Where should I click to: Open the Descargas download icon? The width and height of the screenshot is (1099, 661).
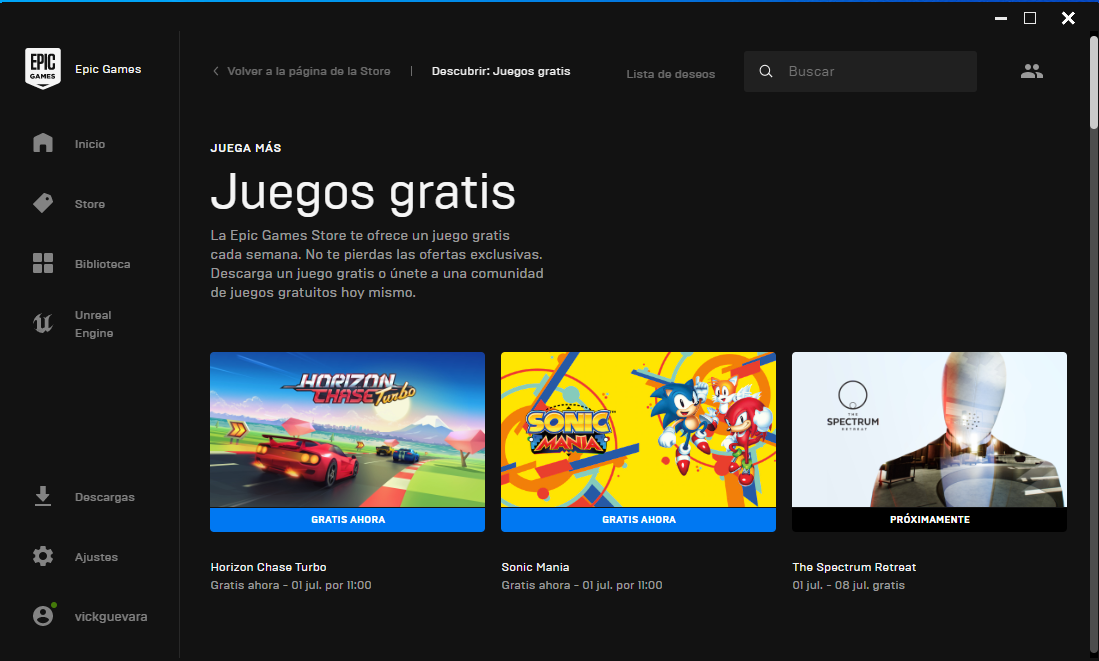point(43,496)
